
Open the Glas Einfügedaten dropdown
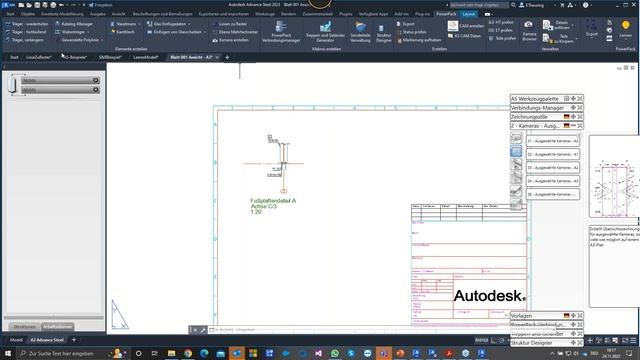[189, 24]
